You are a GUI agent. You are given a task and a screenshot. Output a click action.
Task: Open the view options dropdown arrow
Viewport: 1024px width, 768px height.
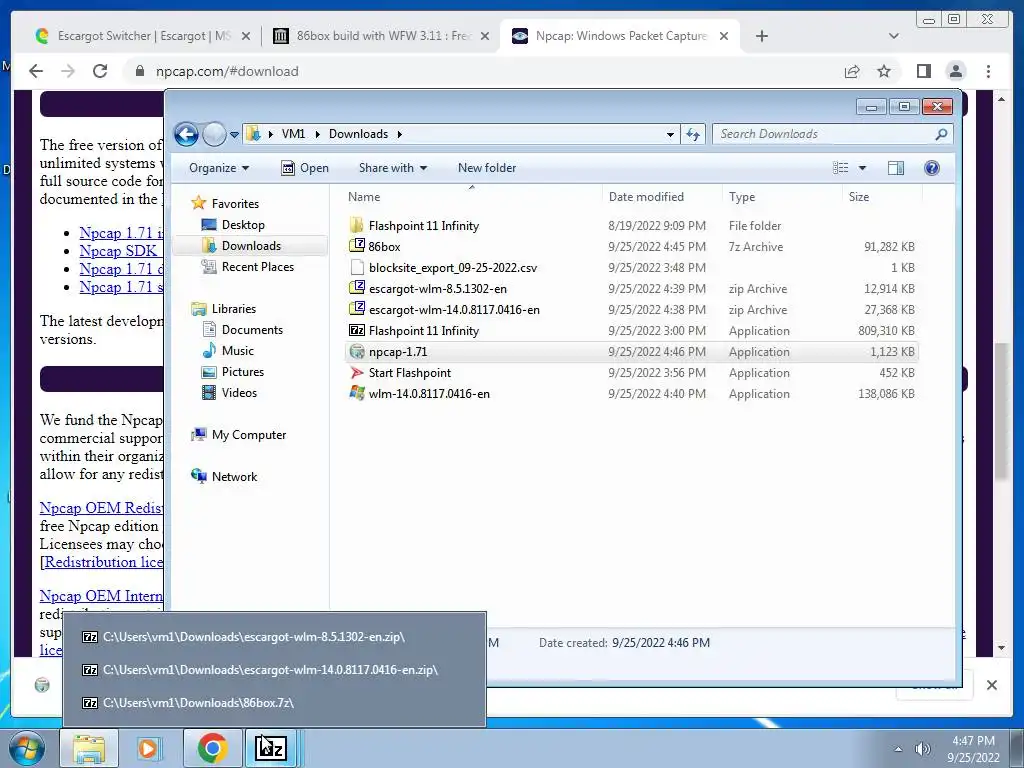pyautogui.click(x=862, y=168)
